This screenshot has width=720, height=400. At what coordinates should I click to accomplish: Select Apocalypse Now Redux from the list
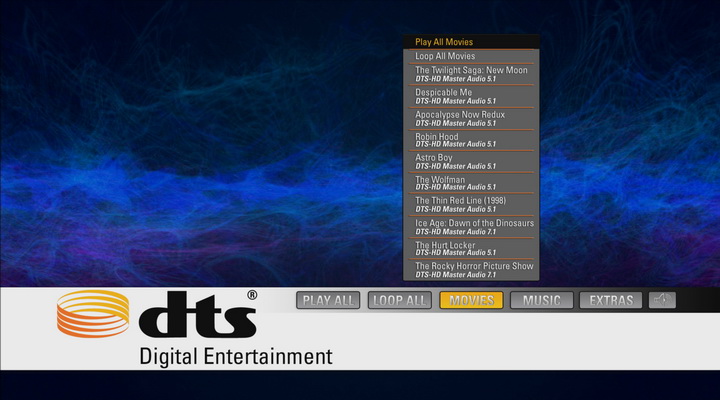point(471,118)
